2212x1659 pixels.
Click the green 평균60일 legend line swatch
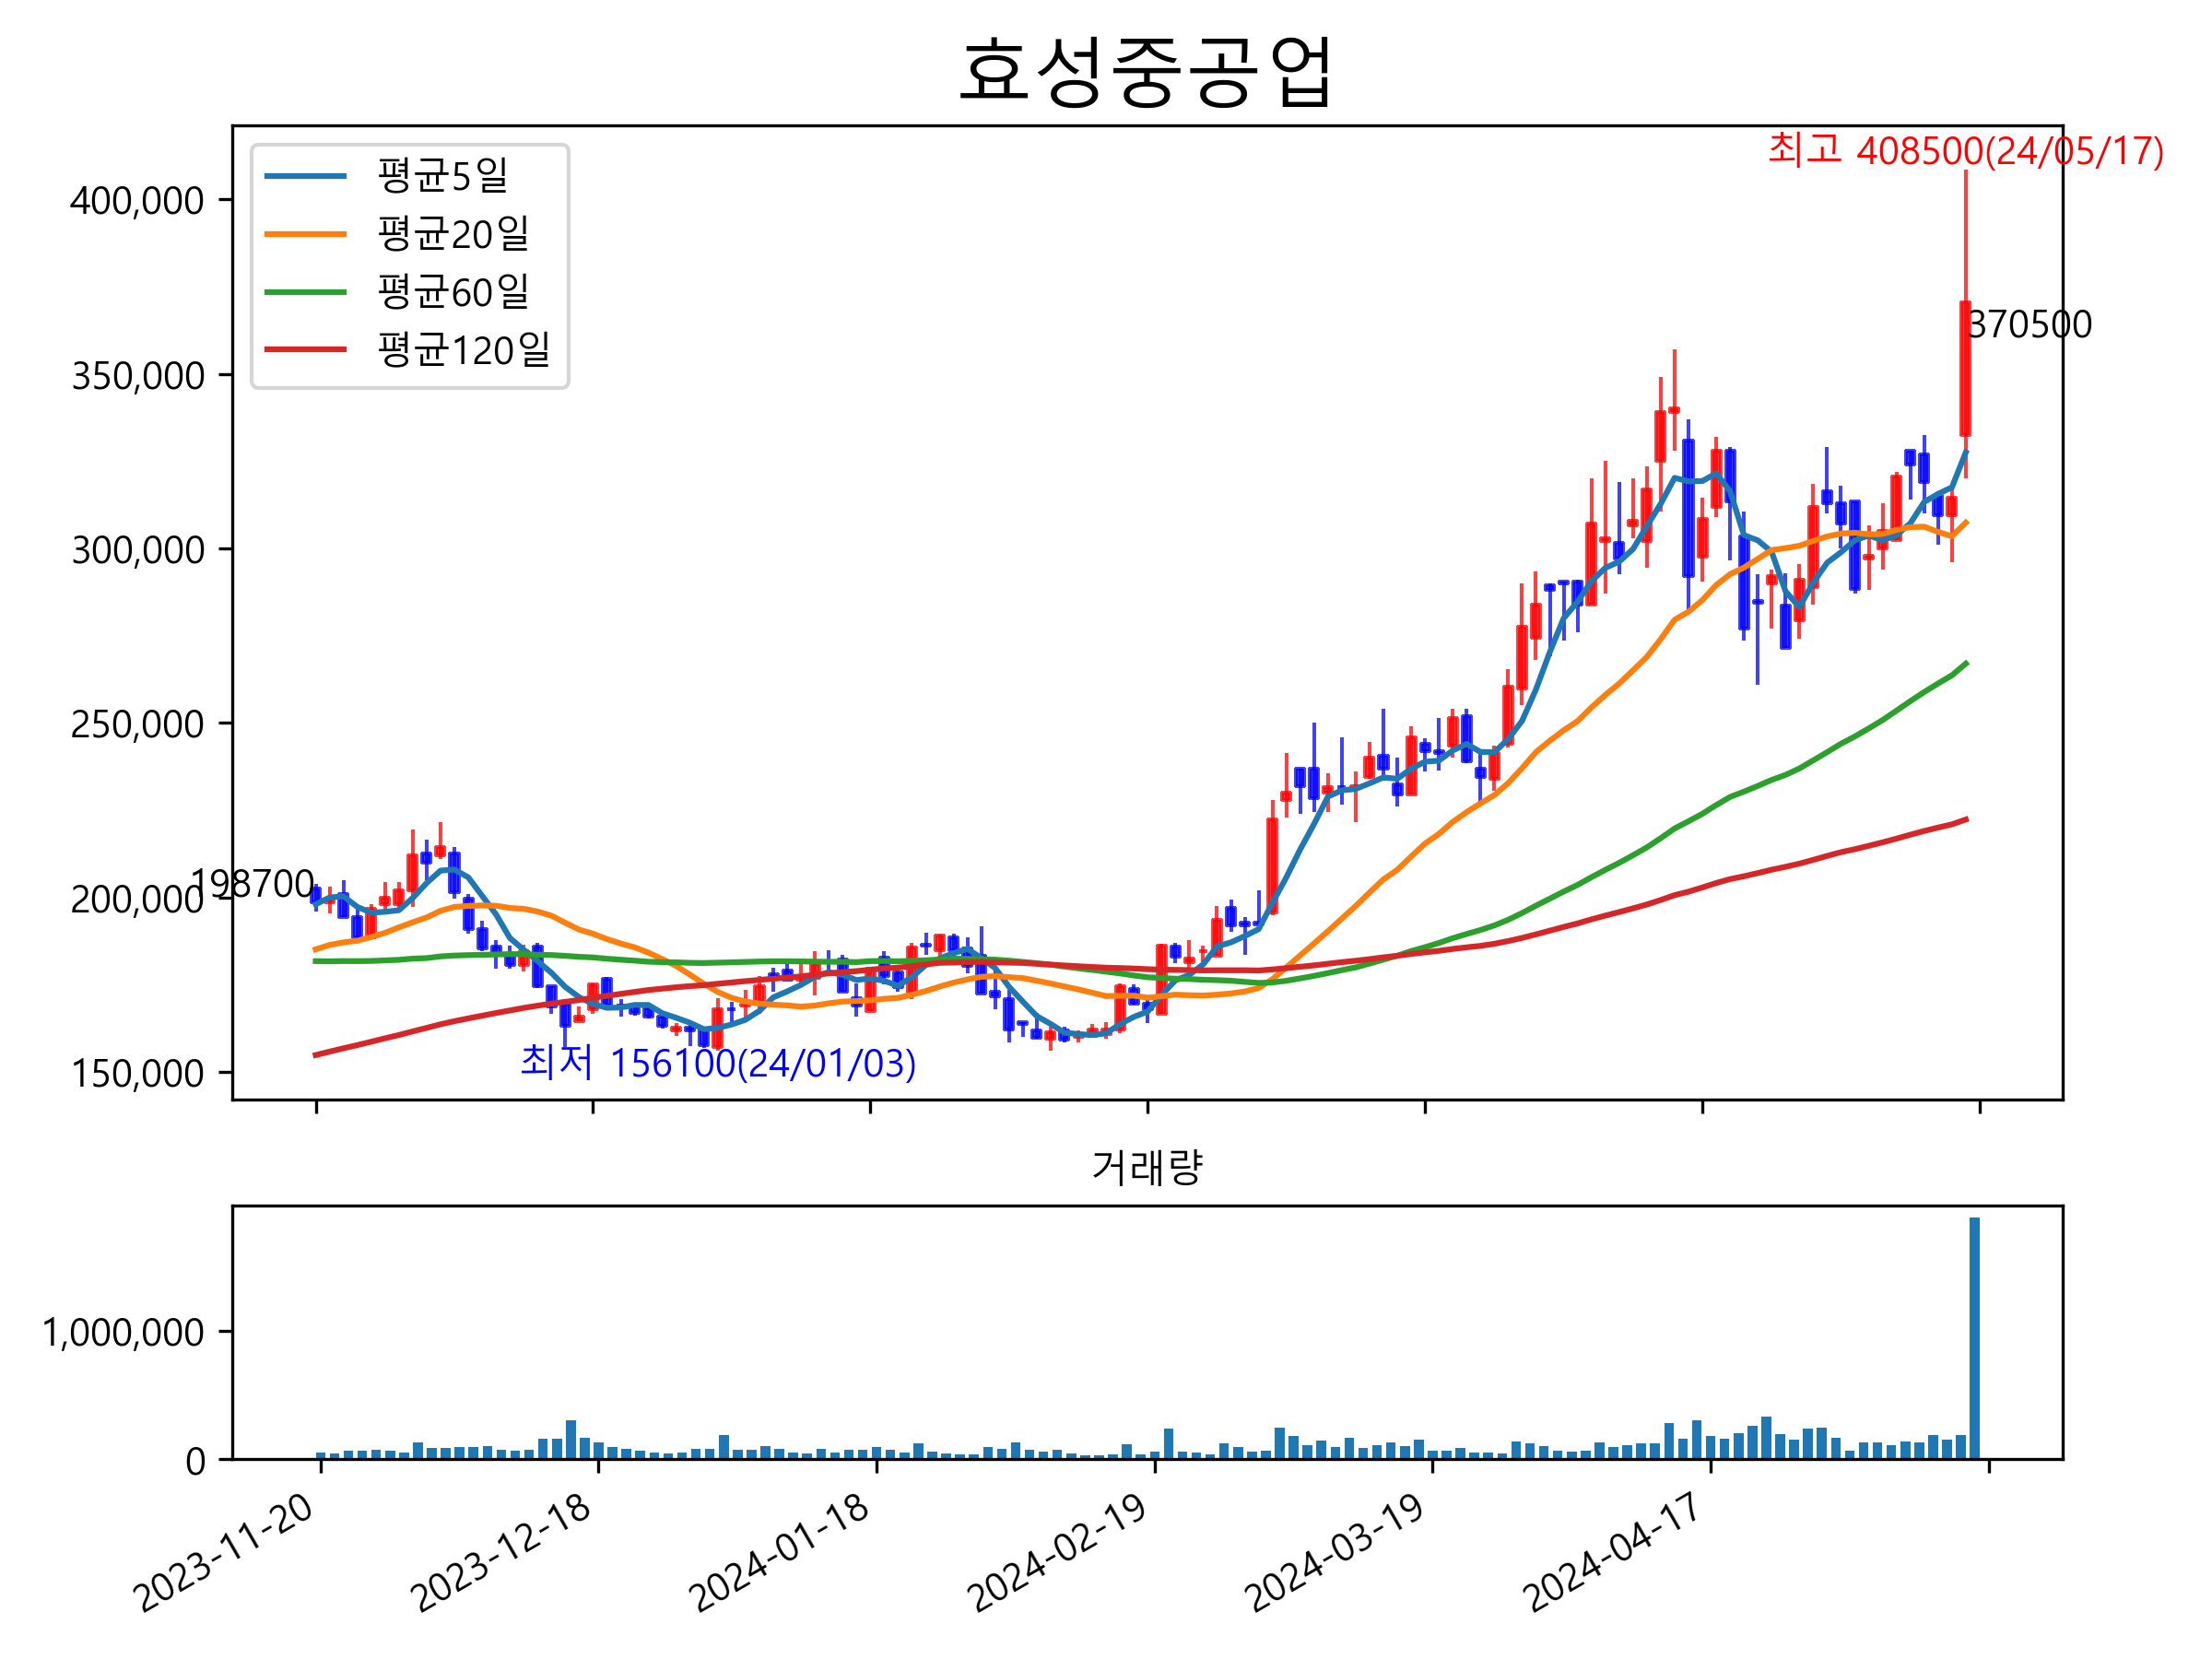click(x=305, y=292)
